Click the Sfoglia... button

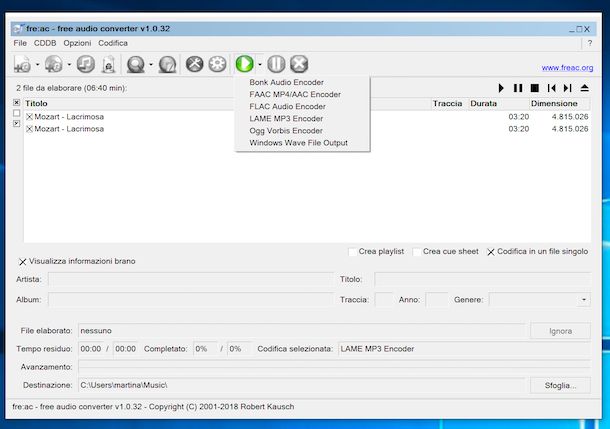(560, 385)
